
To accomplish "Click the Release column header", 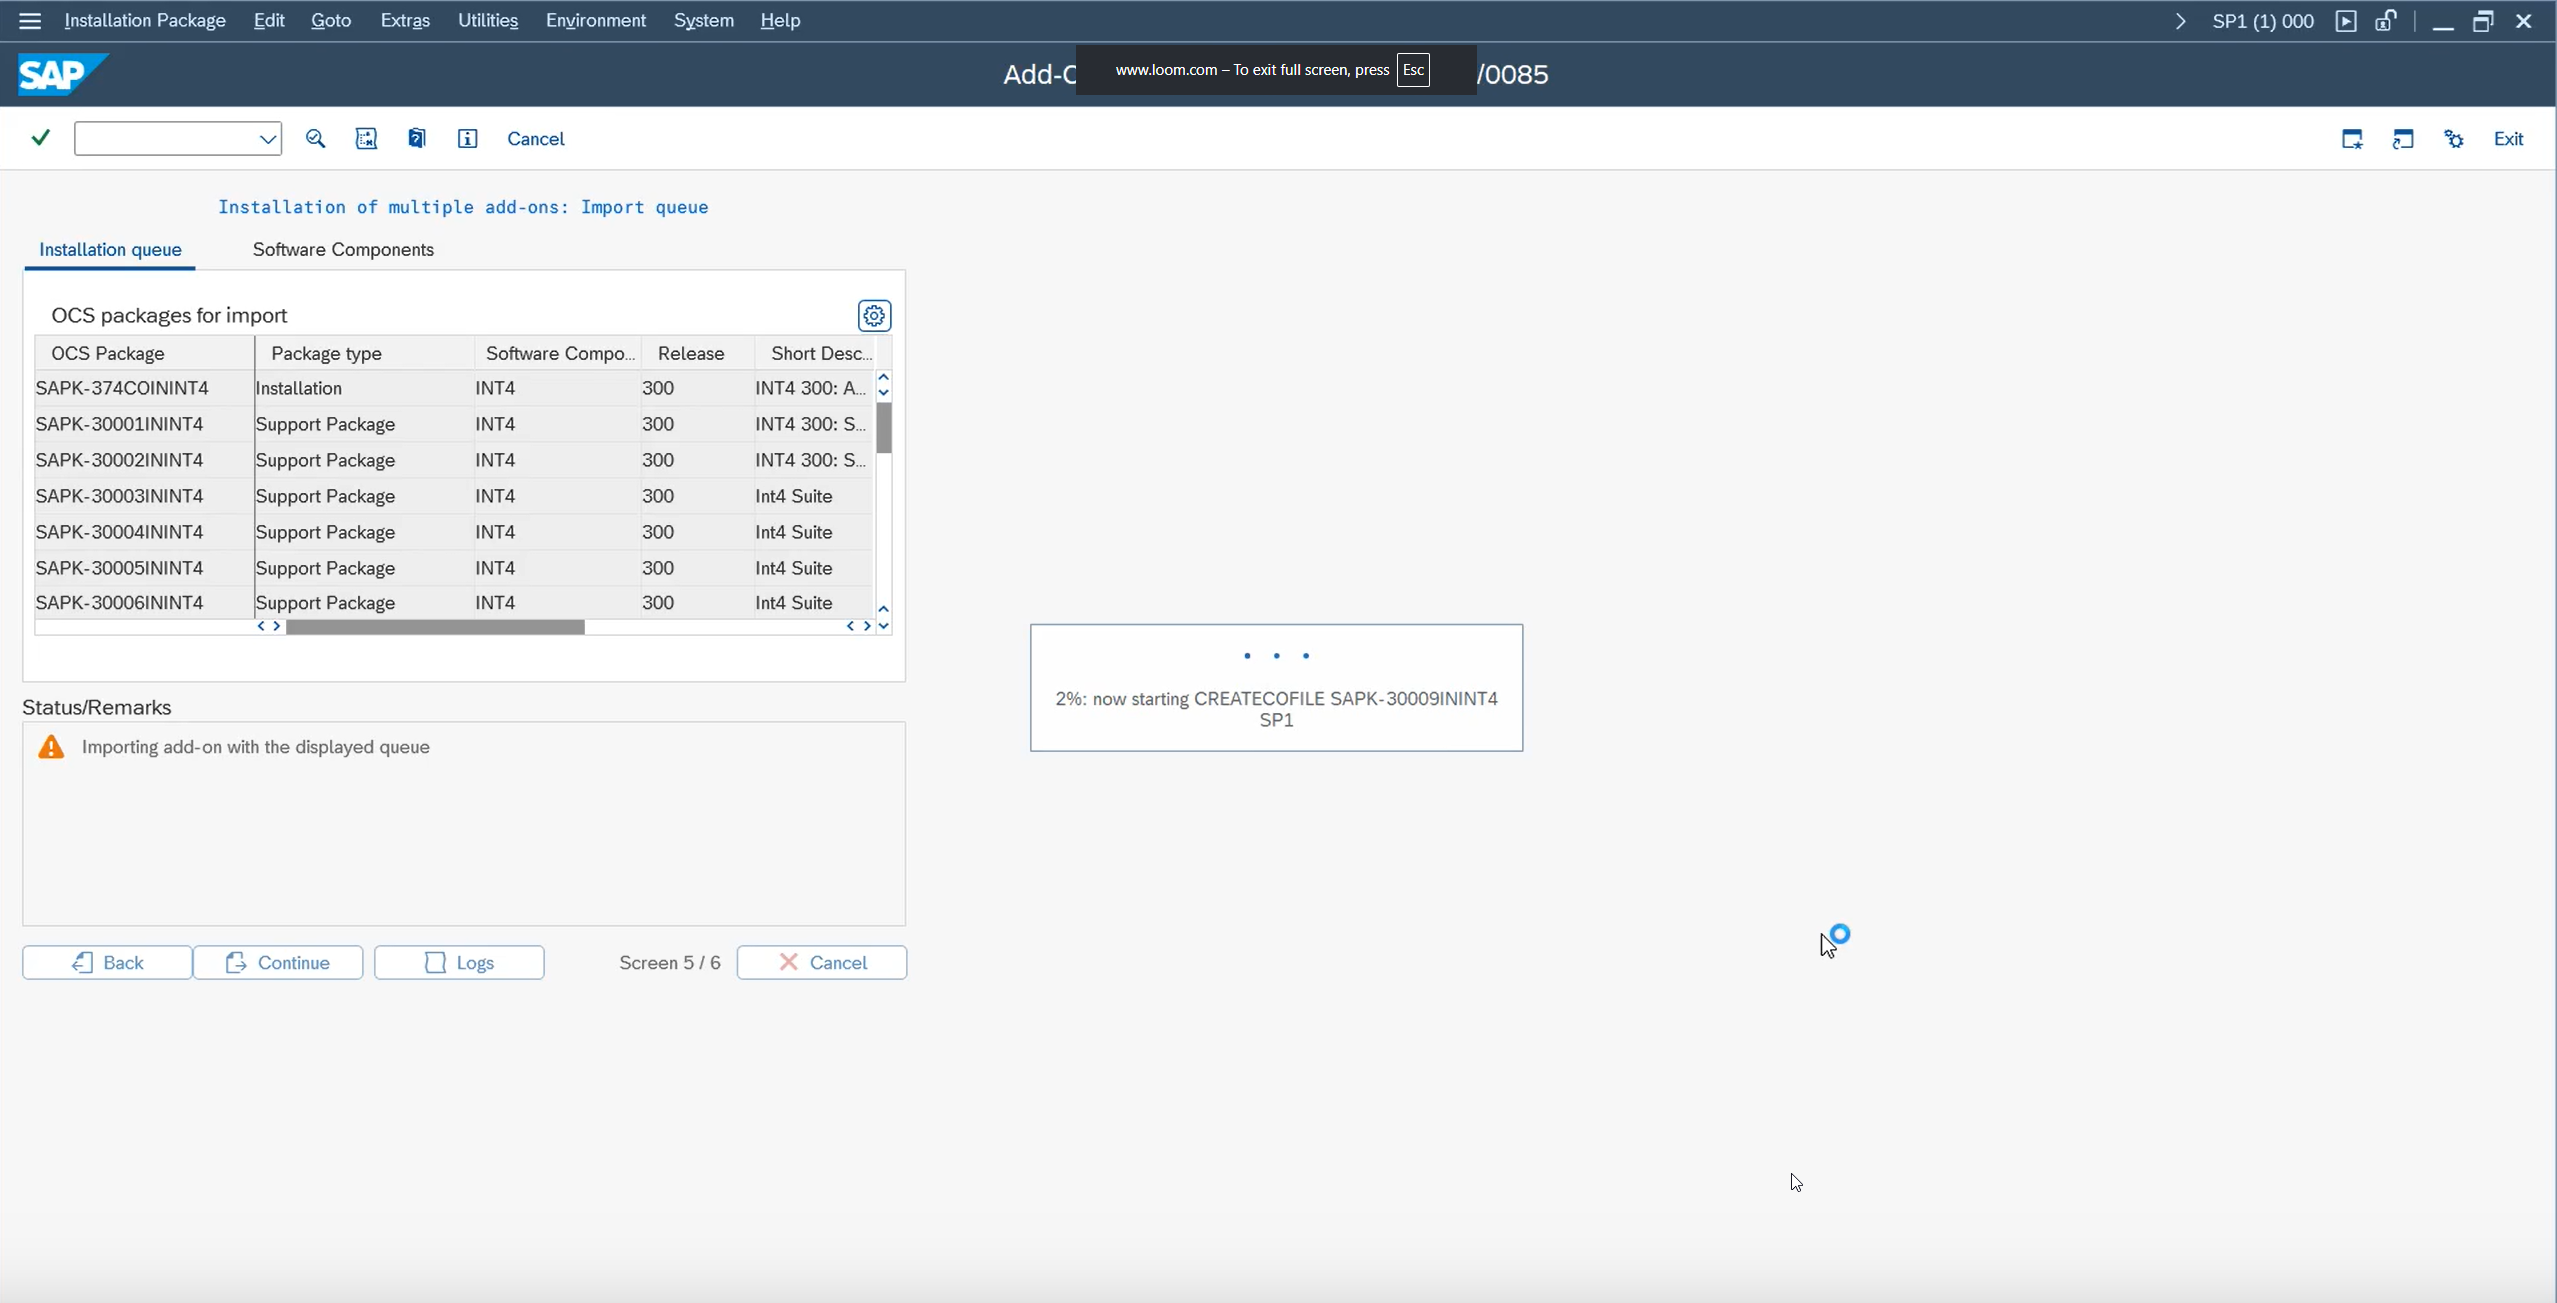I will [697, 353].
